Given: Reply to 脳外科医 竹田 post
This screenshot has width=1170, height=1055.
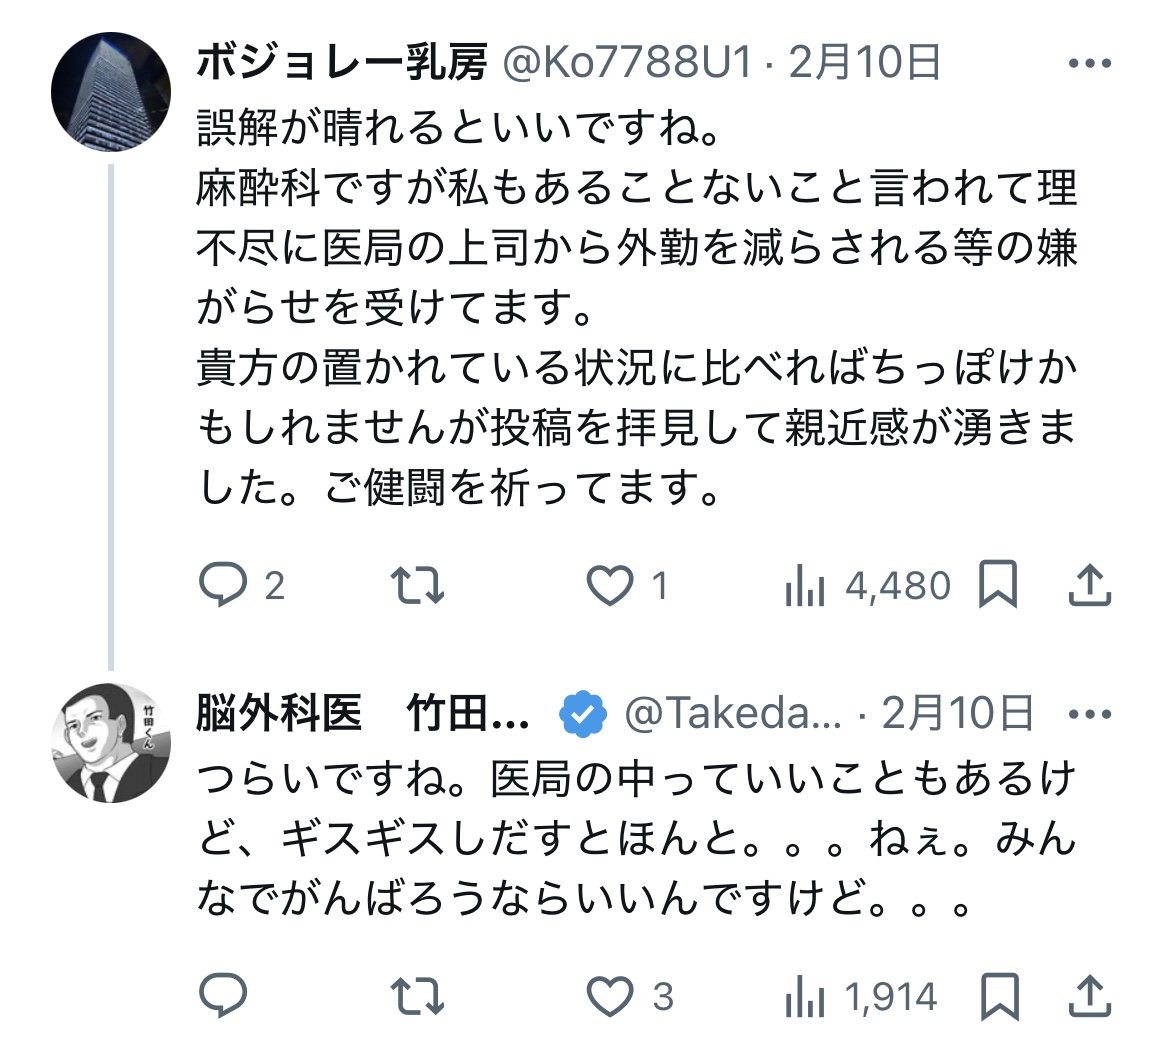Looking at the screenshot, I should tap(222, 996).
